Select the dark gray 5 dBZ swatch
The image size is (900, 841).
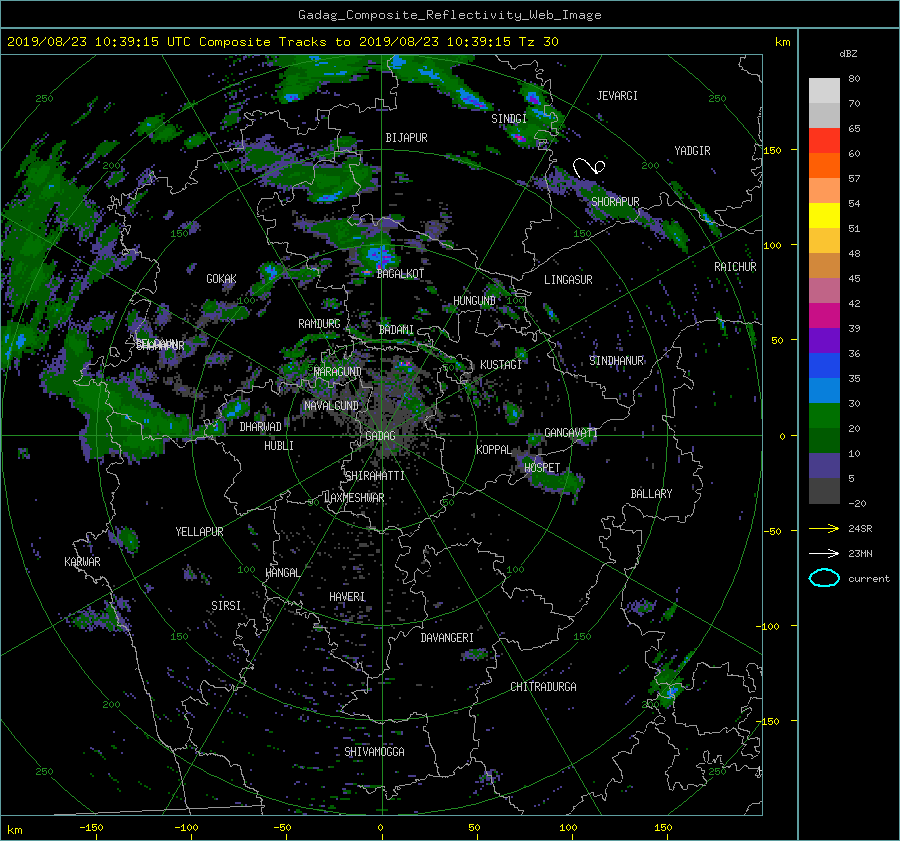pos(824,490)
